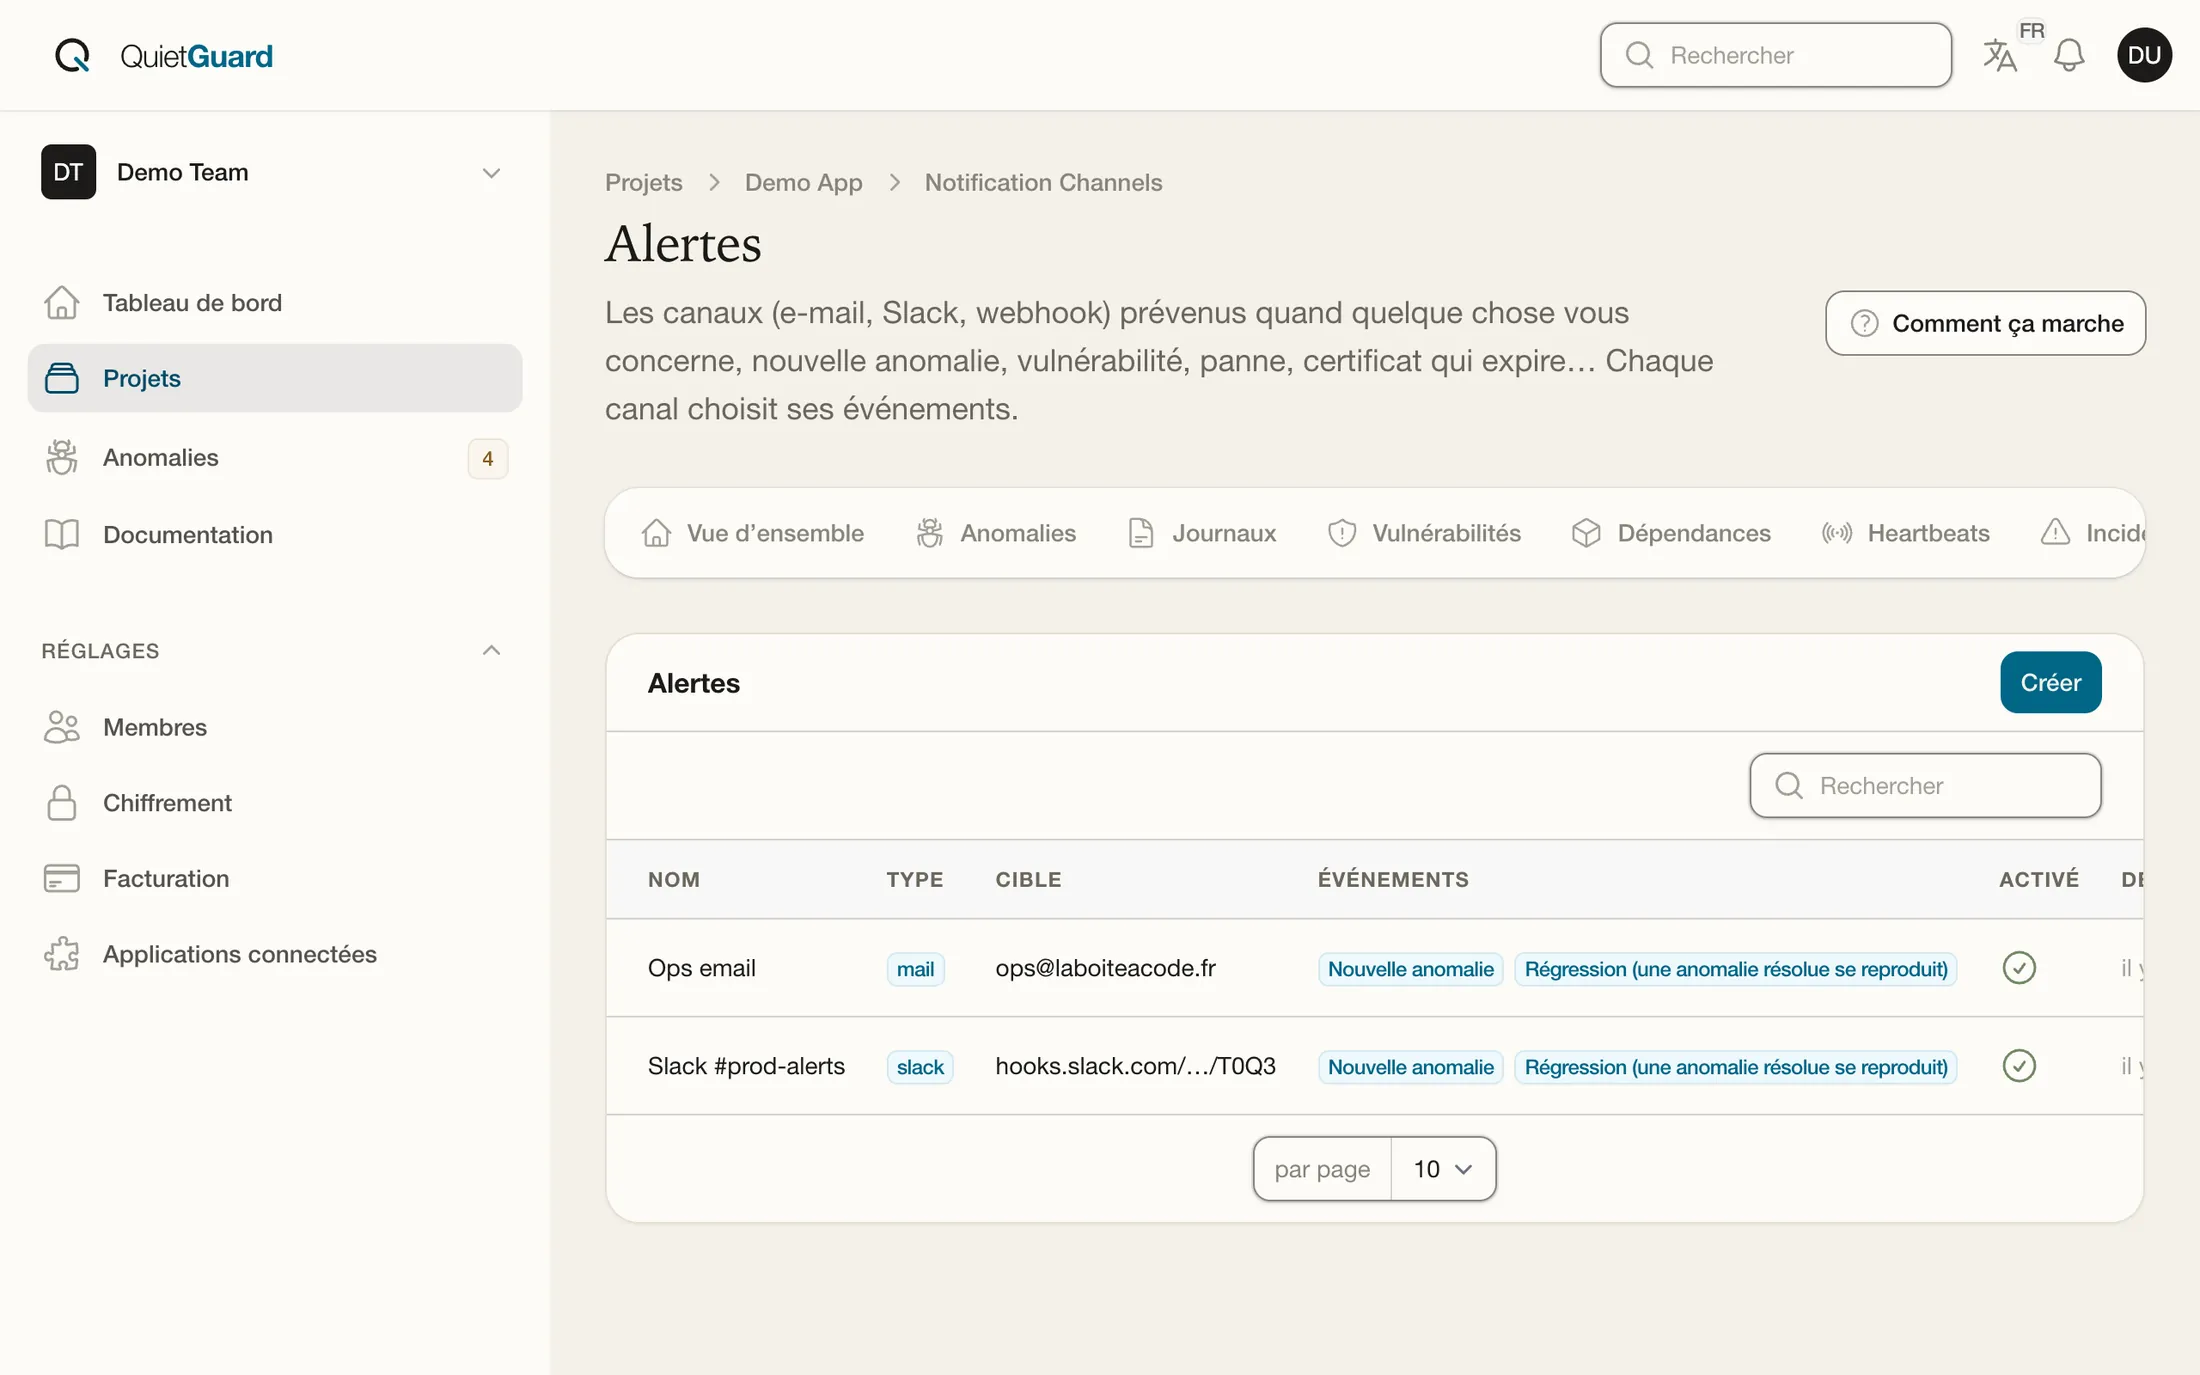Go to Projets breadcrumb link

(x=643, y=182)
